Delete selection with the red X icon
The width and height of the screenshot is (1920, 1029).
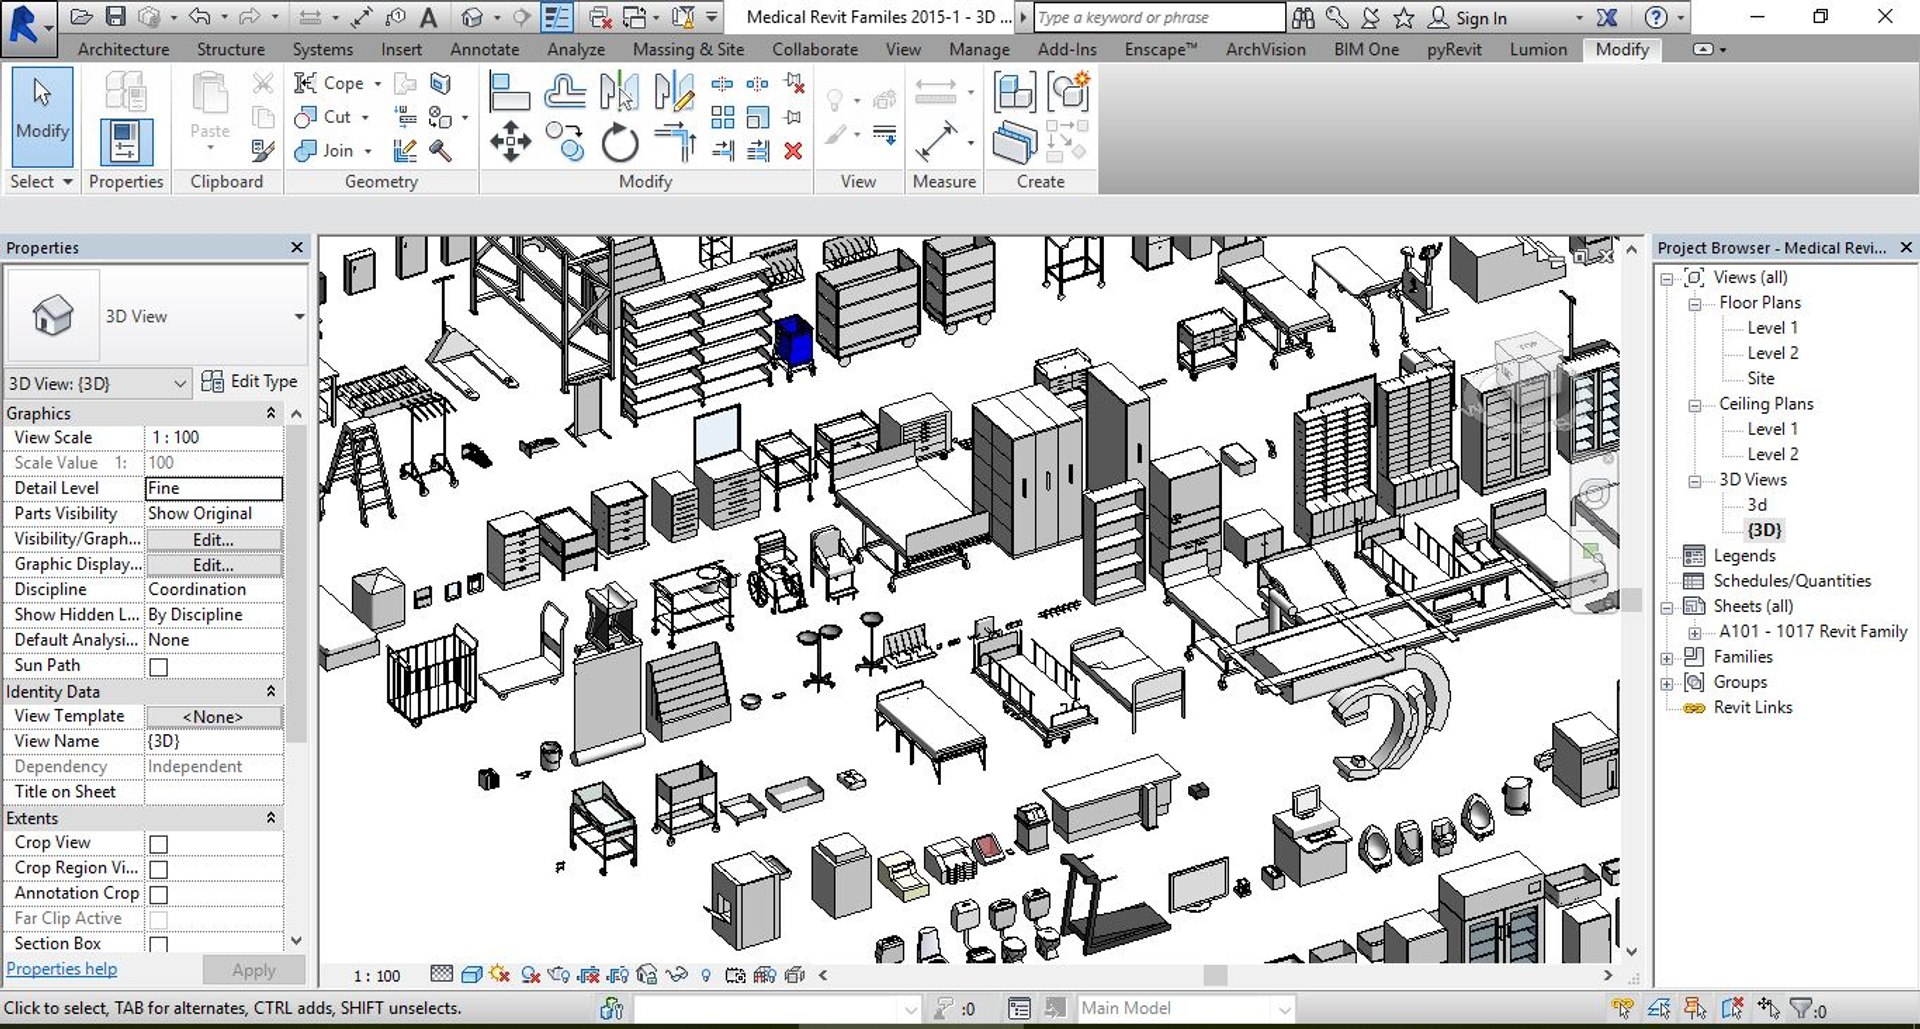(x=793, y=151)
